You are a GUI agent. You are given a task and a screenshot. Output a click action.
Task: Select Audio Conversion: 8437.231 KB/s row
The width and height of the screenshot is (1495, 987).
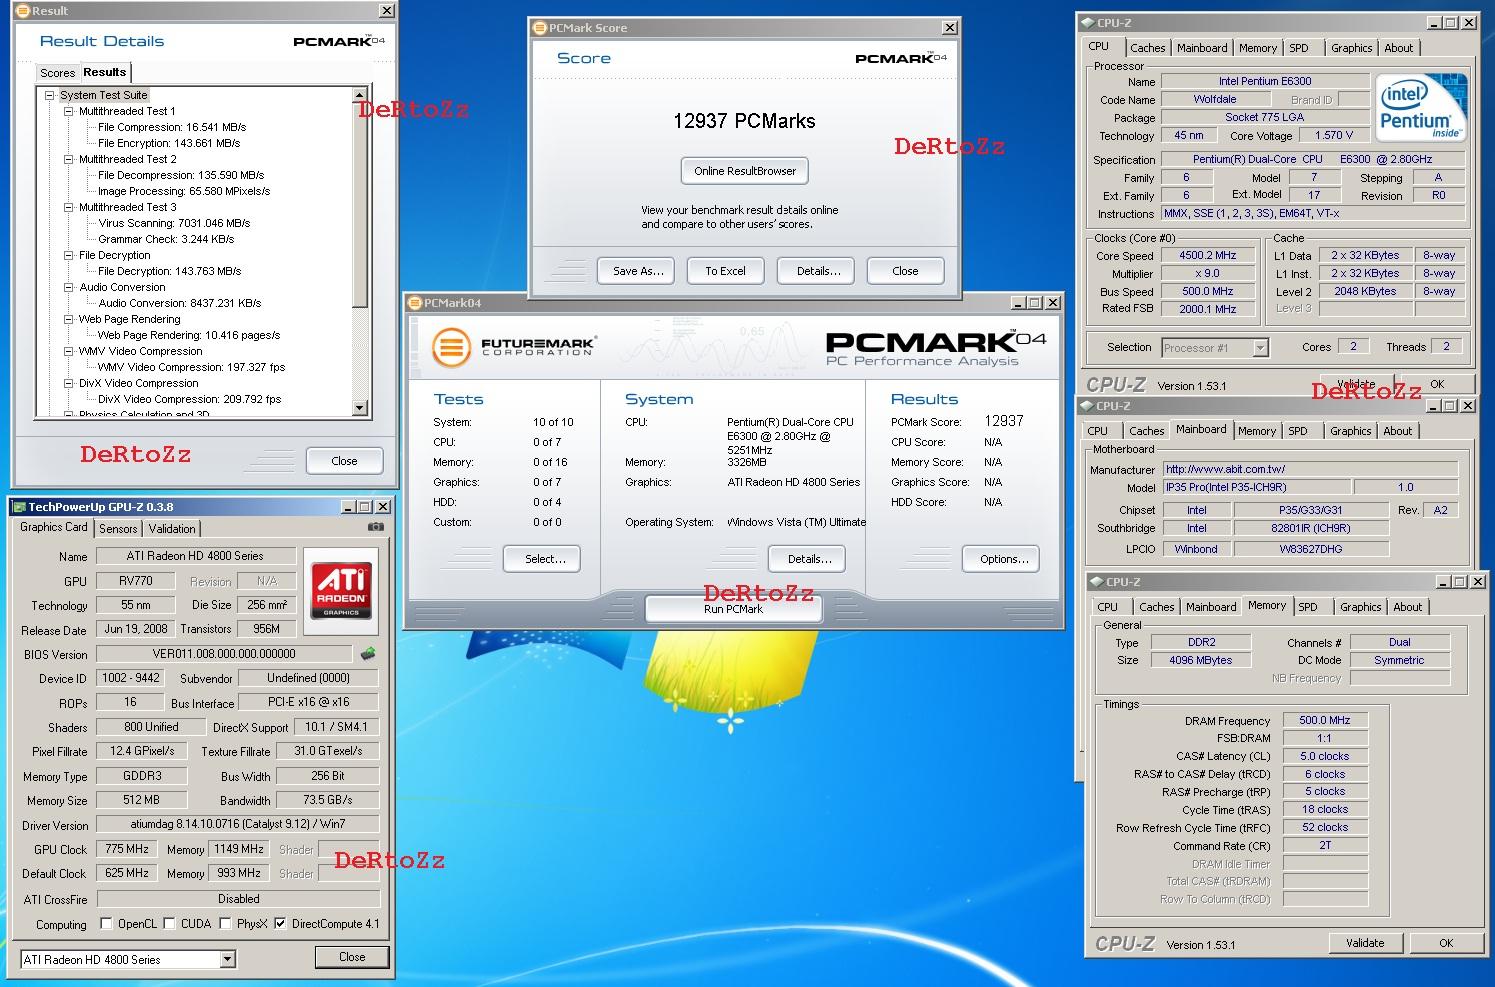[x=180, y=303]
